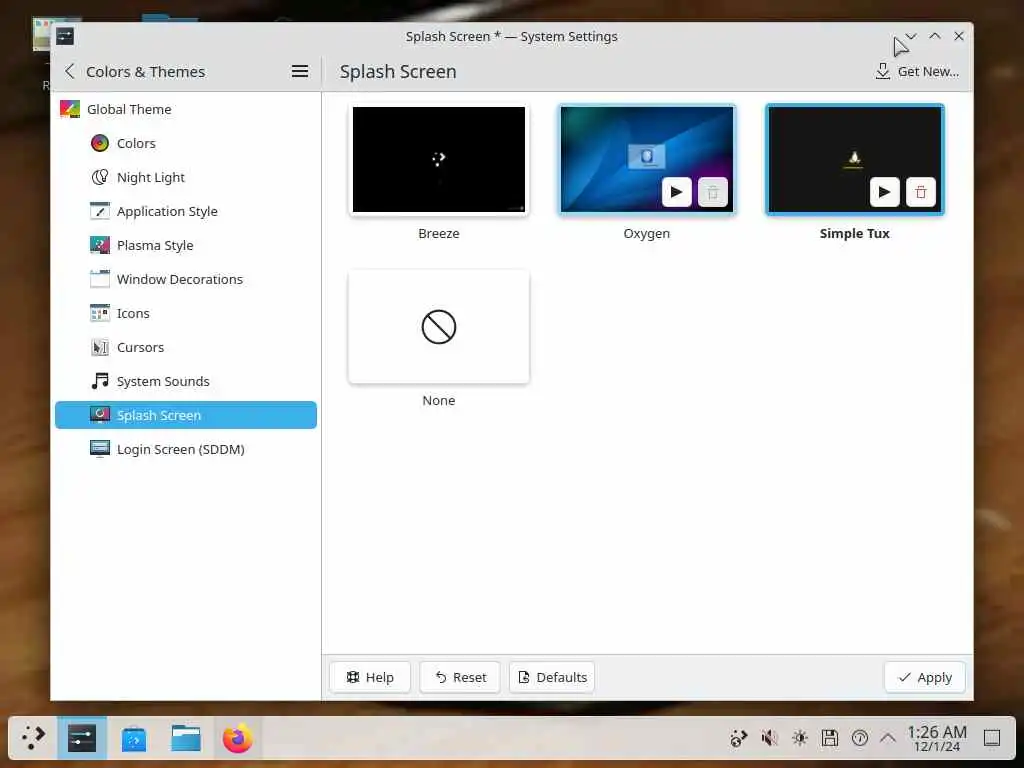Click the System Sounds music note icon
1024x768 pixels.
click(x=100, y=381)
